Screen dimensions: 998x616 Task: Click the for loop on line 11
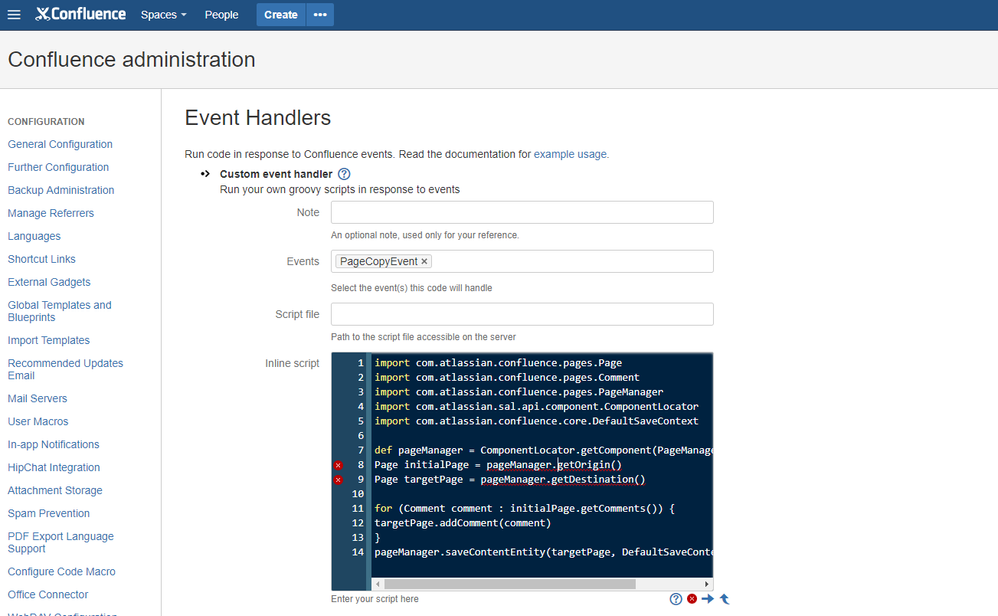point(524,508)
